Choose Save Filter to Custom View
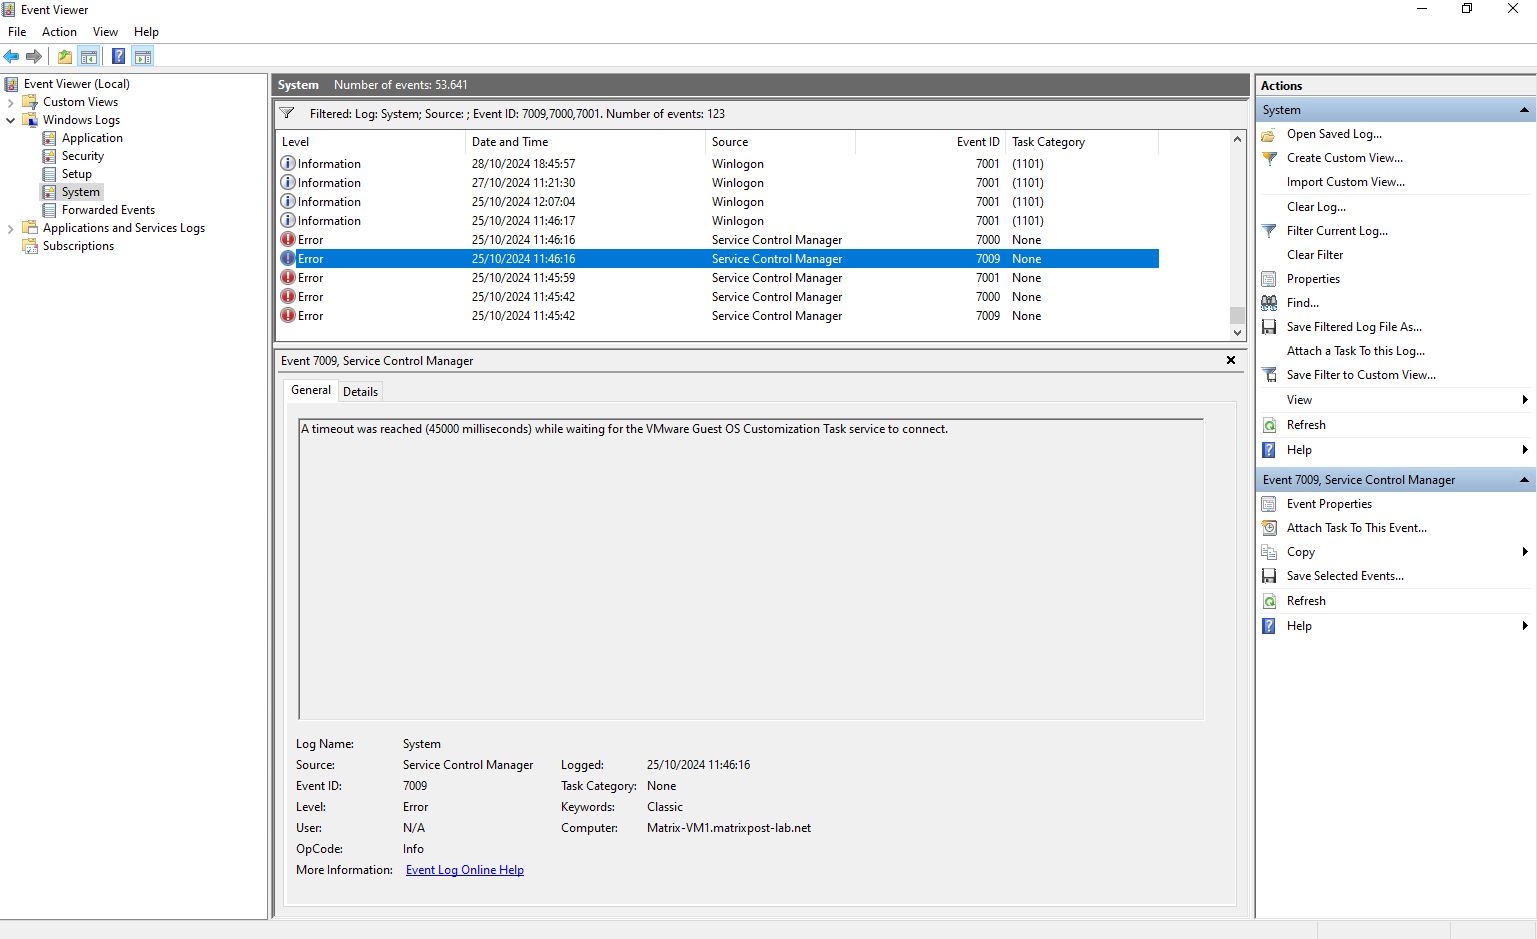The image size is (1537, 939). (x=1361, y=375)
